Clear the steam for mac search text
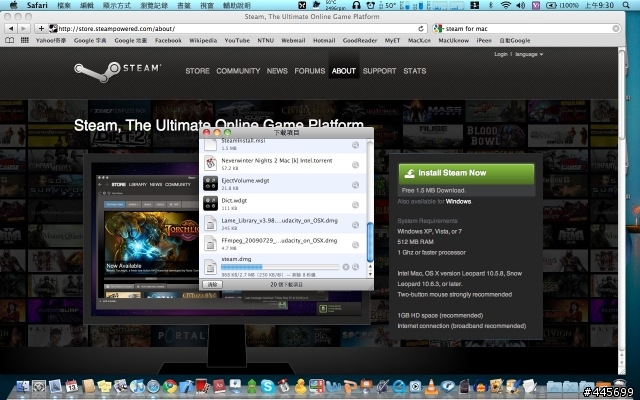The height and width of the screenshot is (400, 640). (616, 29)
